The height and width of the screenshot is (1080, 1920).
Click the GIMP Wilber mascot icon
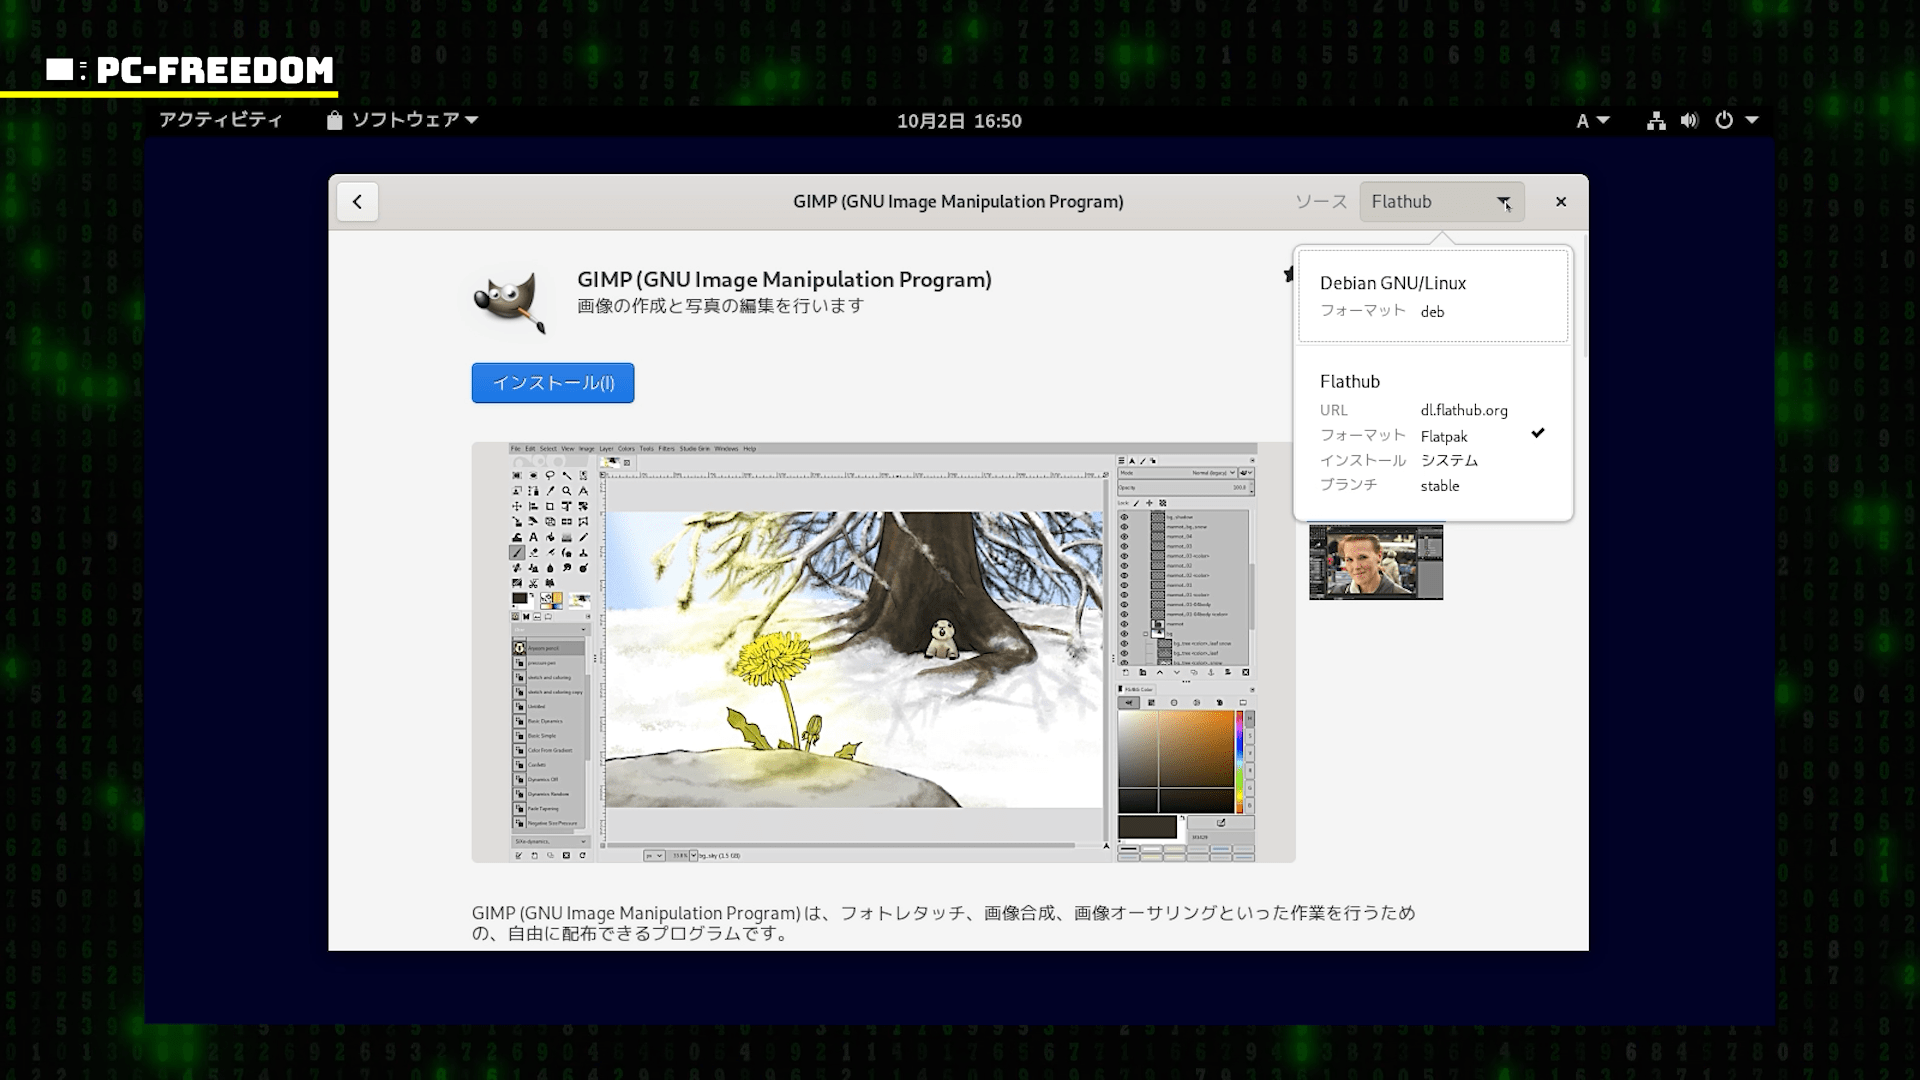510,301
